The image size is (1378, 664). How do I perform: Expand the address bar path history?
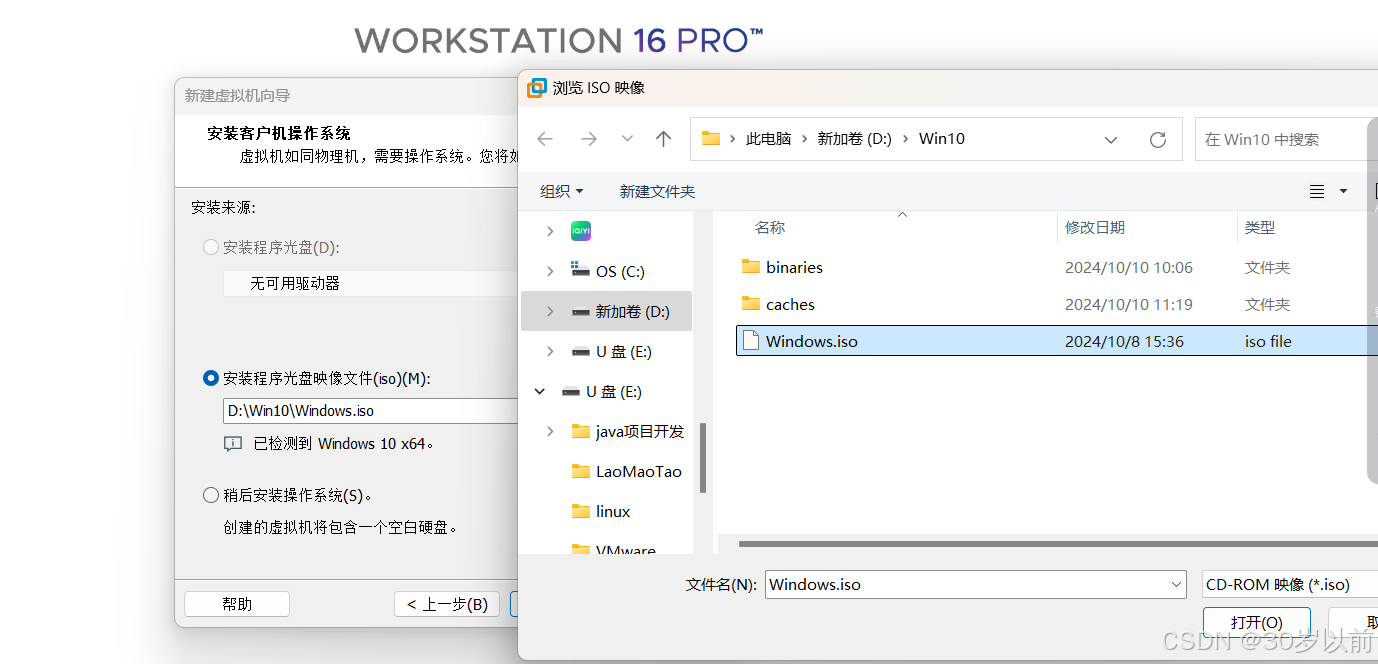1111,139
